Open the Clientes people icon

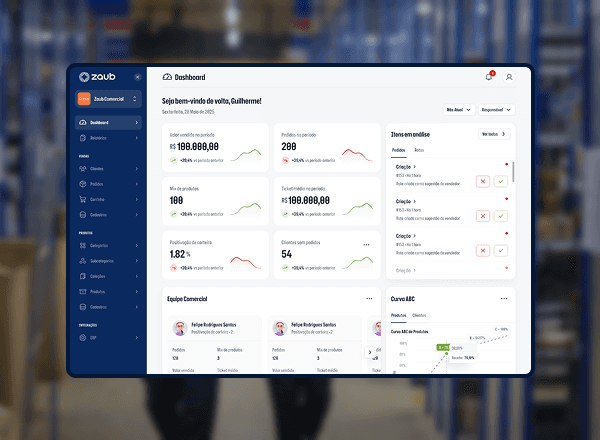pyautogui.click(x=83, y=168)
